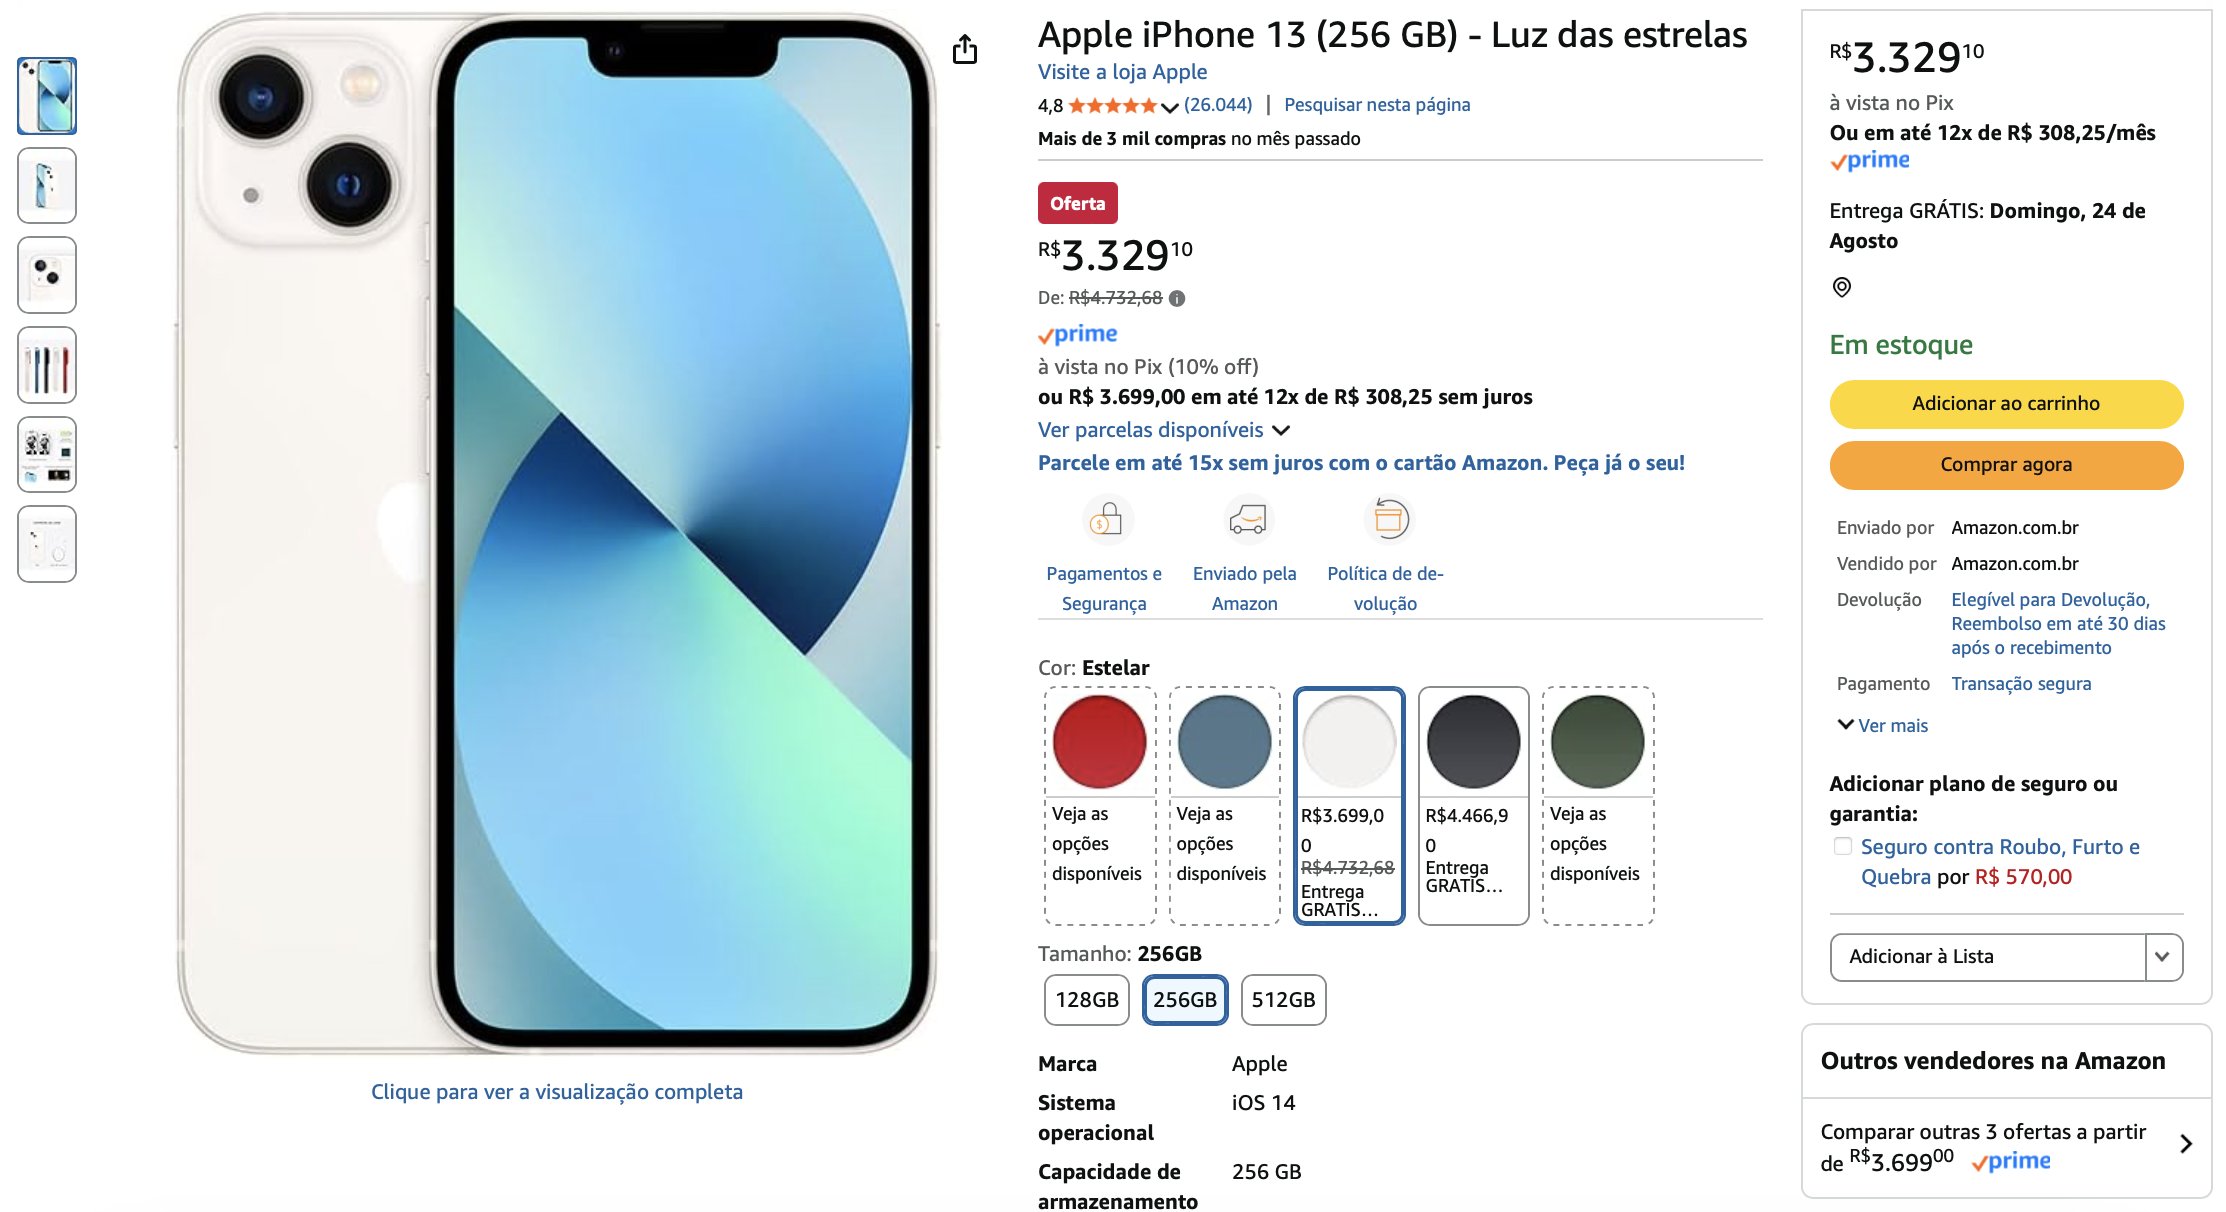
Task: Click the Política de devolução box icon
Action: 1389,520
